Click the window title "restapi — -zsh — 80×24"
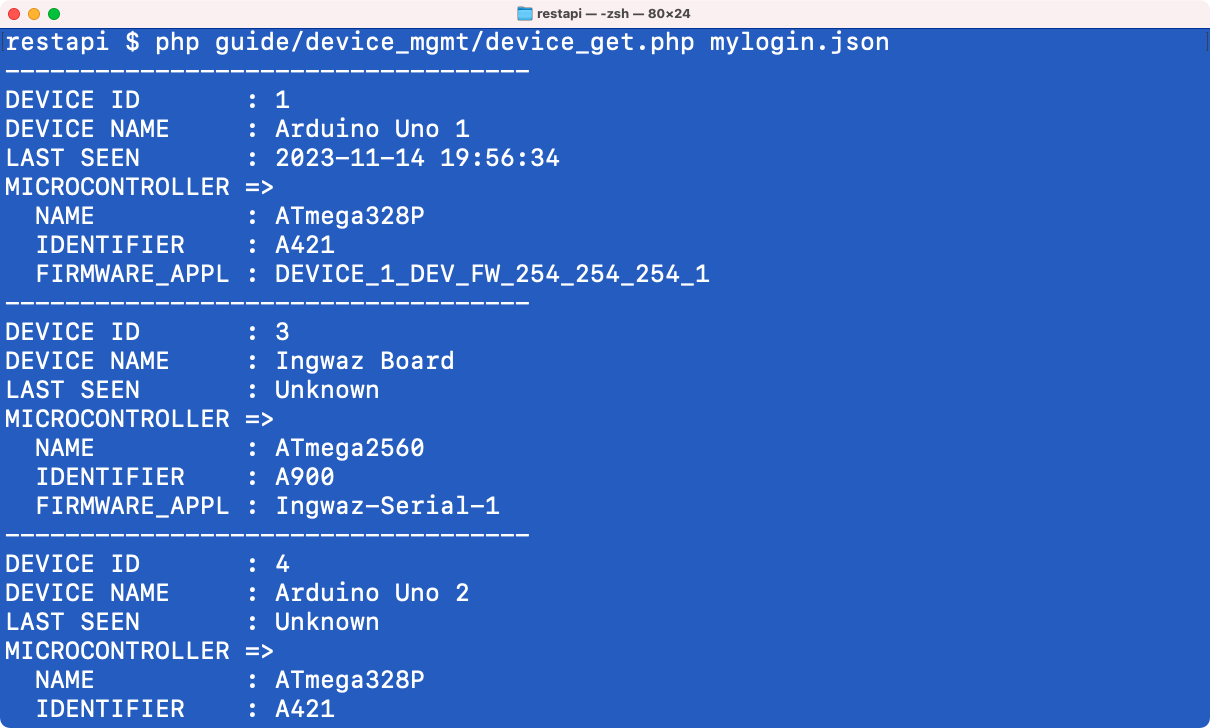Image resolution: width=1210 pixels, height=728 pixels. pyautogui.click(x=615, y=14)
